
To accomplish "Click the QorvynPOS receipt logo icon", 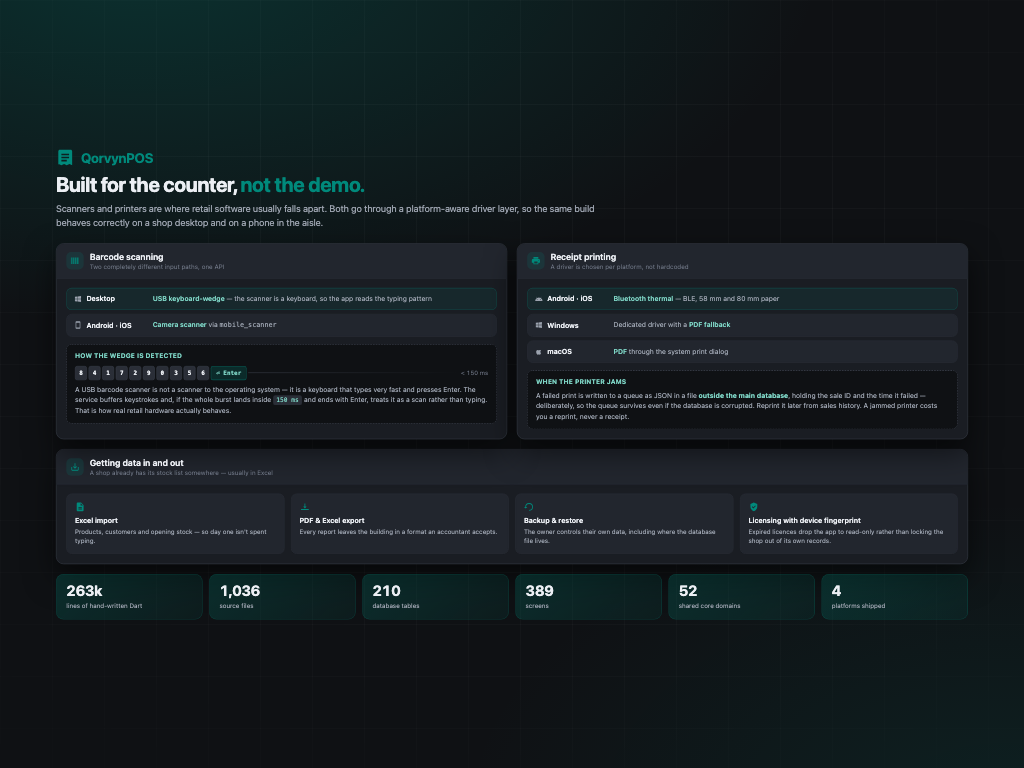I will tap(65, 157).
